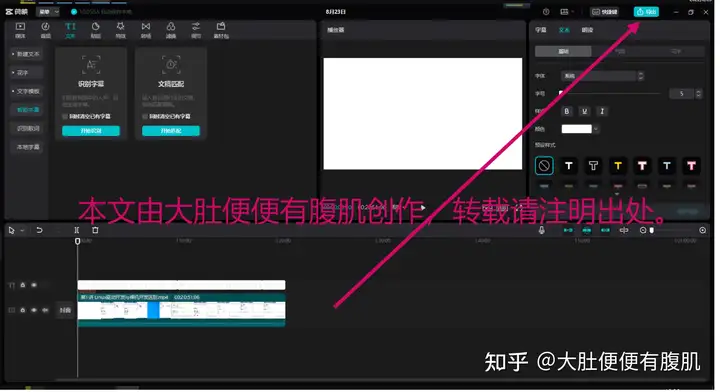Open the material package icon tab
This screenshot has height=392, width=720.
[221, 30]
